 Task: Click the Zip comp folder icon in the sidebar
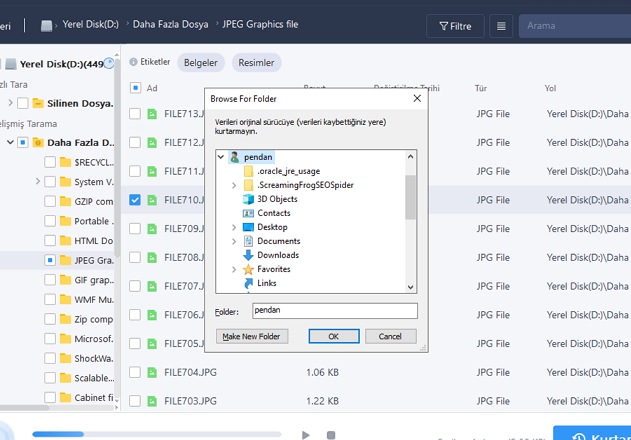(x=65, y=319)
